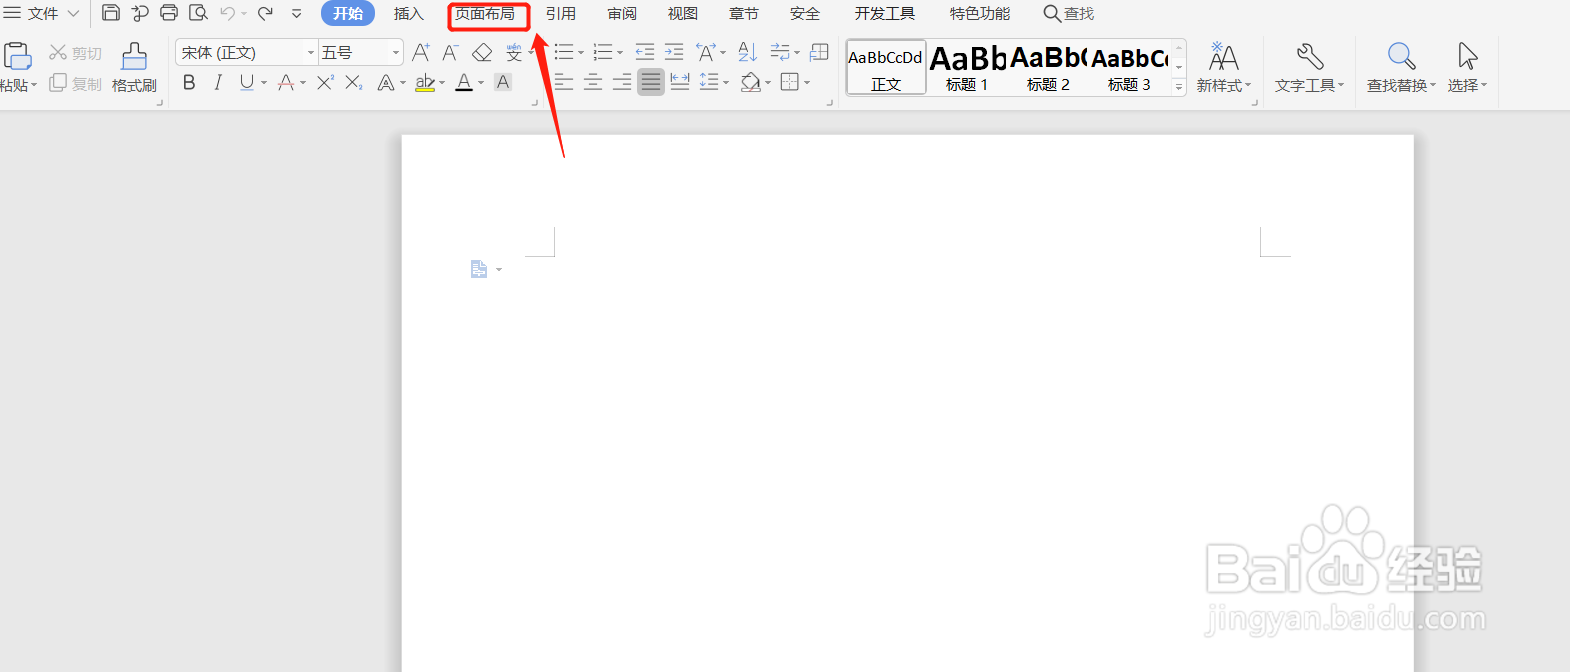Open the 新样式 dropdown
Viewport: 1570px width, 672px height.
[x=1224, y=68]
